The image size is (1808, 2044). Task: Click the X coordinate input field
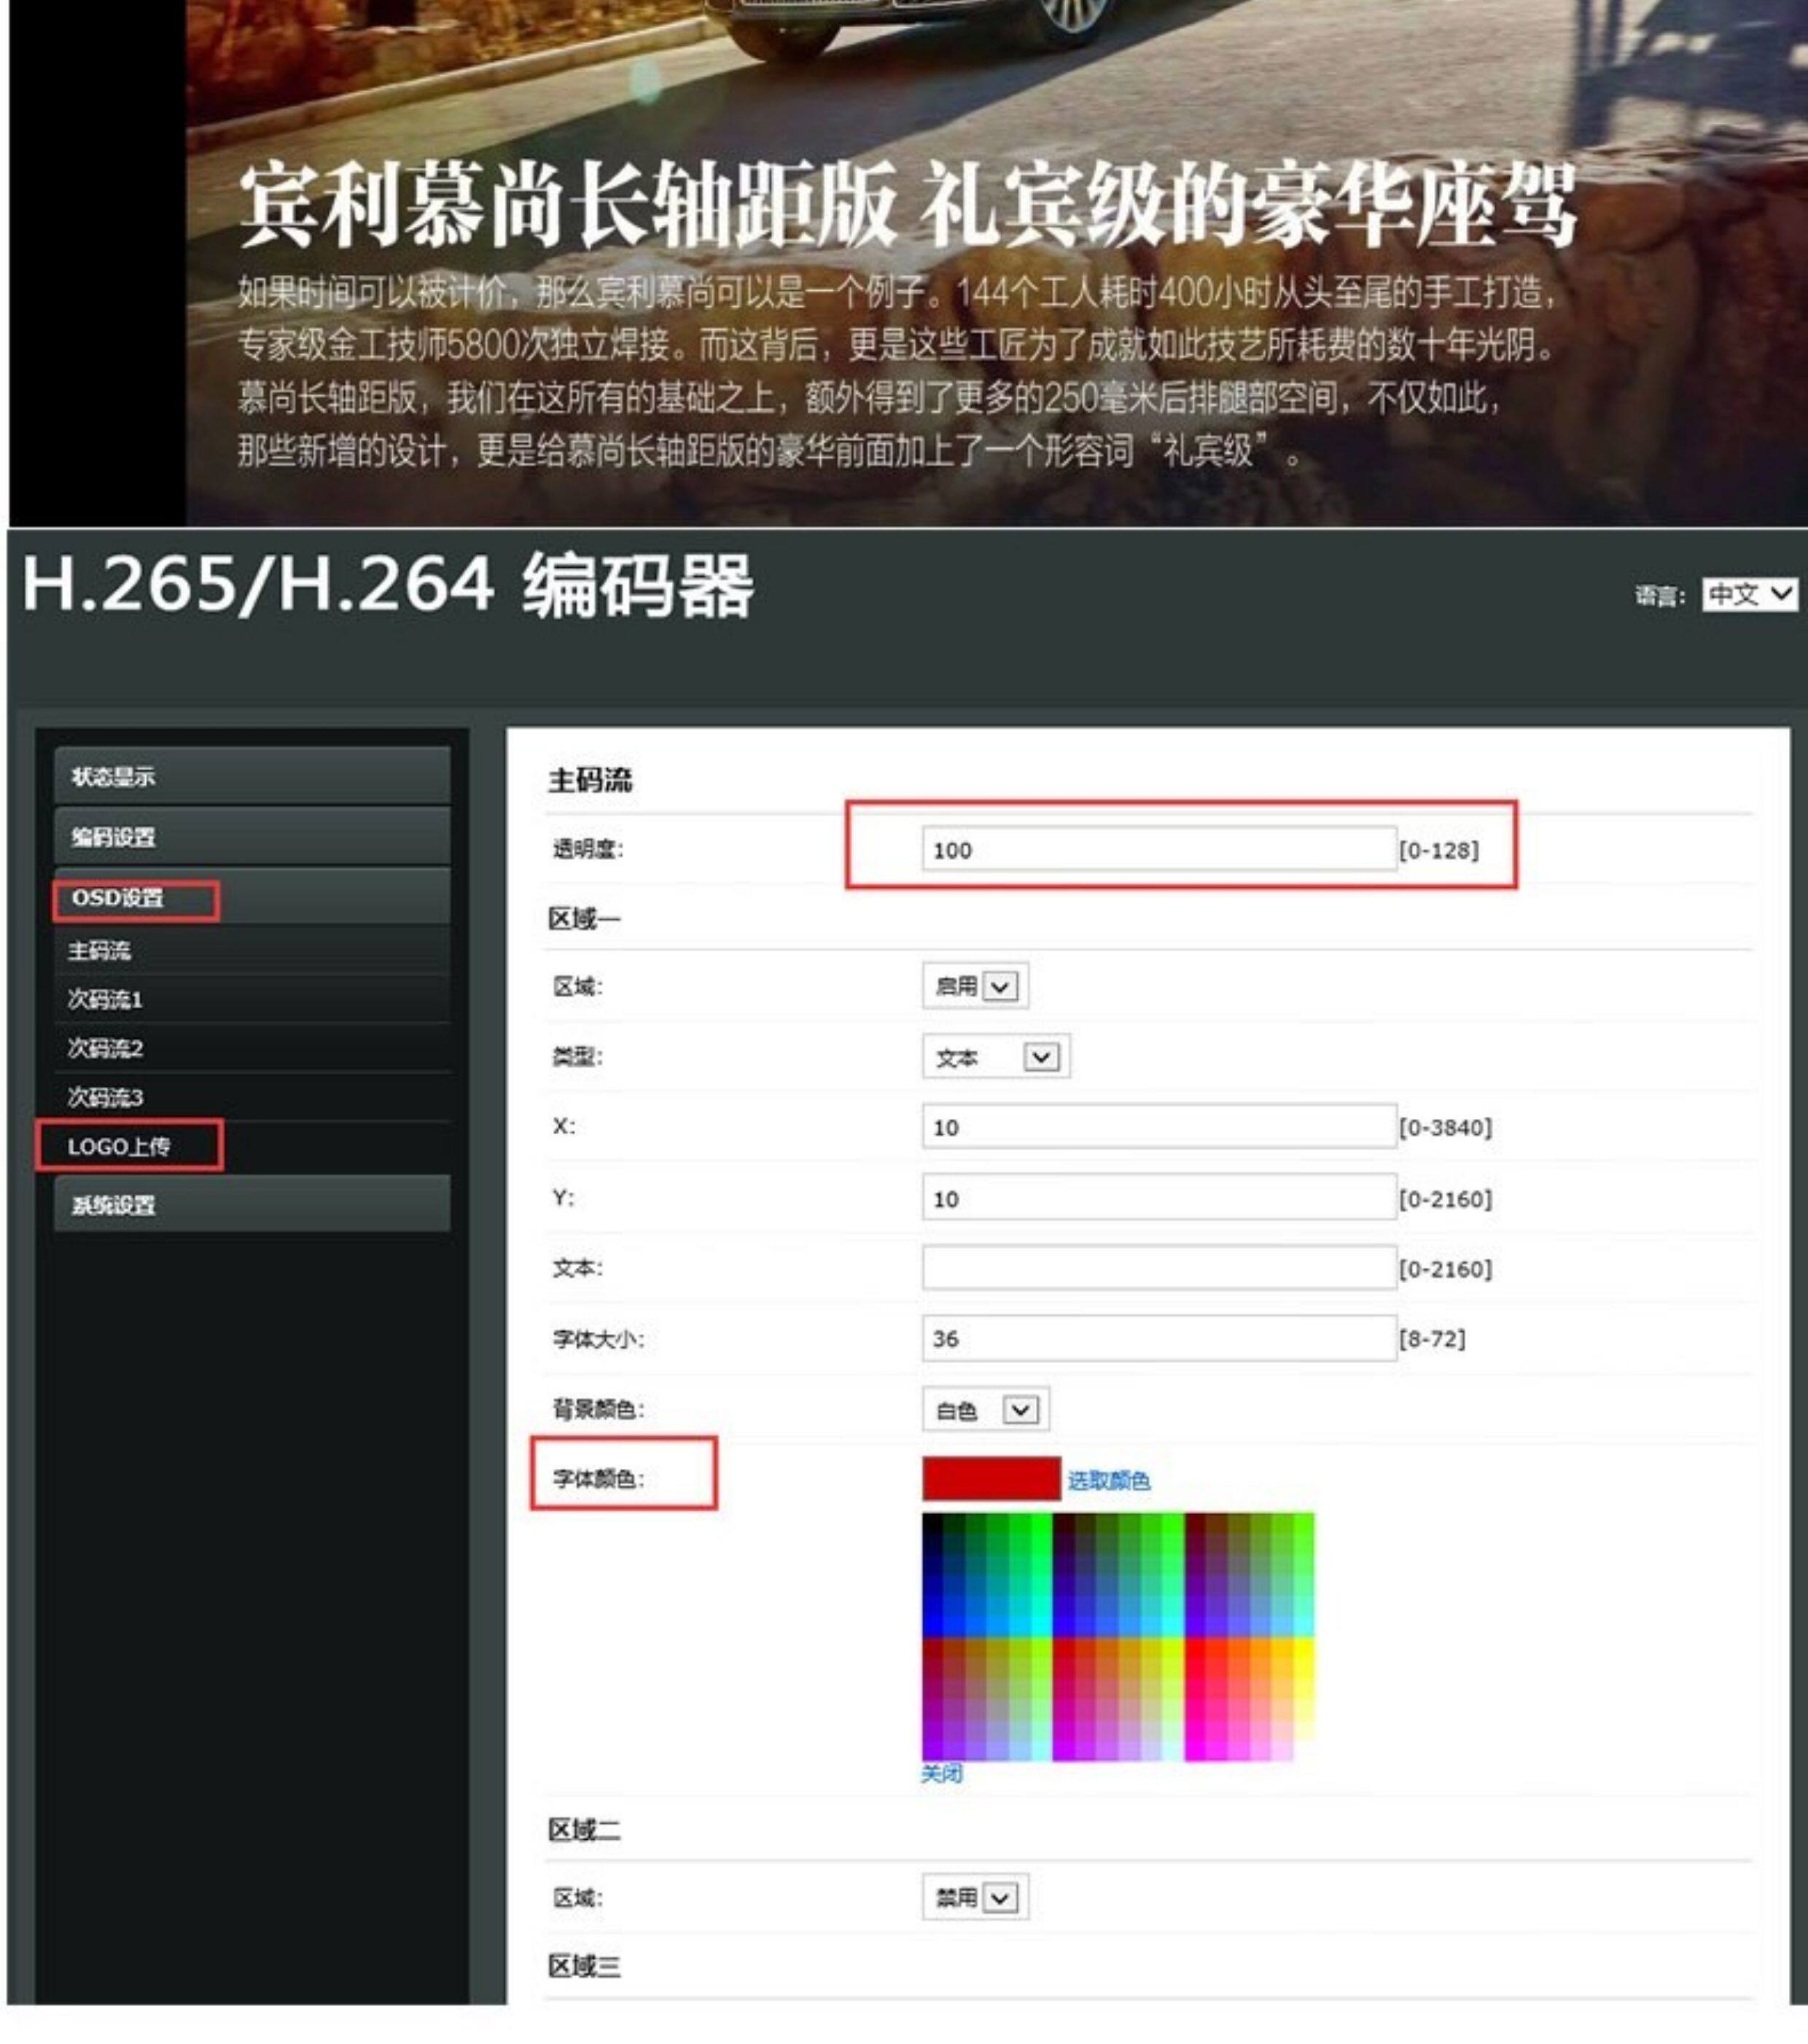click(x=1159, y=1127)
